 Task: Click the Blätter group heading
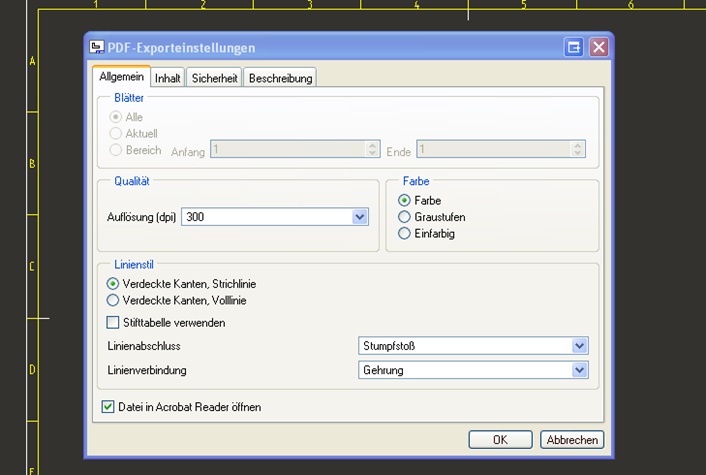[129, 98]
